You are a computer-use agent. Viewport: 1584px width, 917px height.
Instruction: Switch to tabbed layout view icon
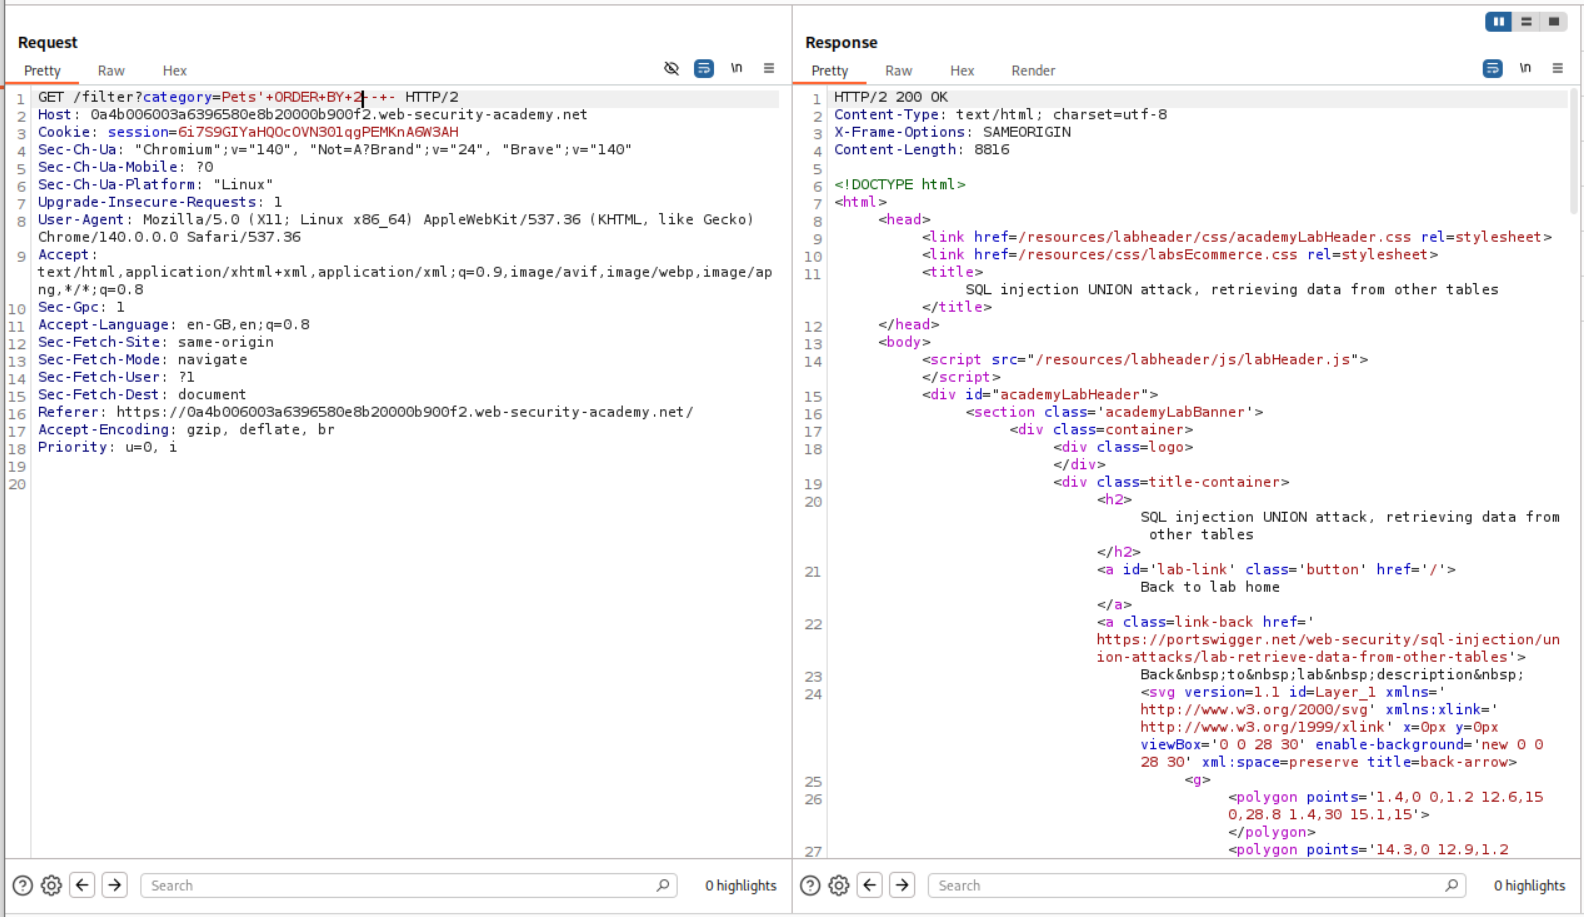point(1553,22)
